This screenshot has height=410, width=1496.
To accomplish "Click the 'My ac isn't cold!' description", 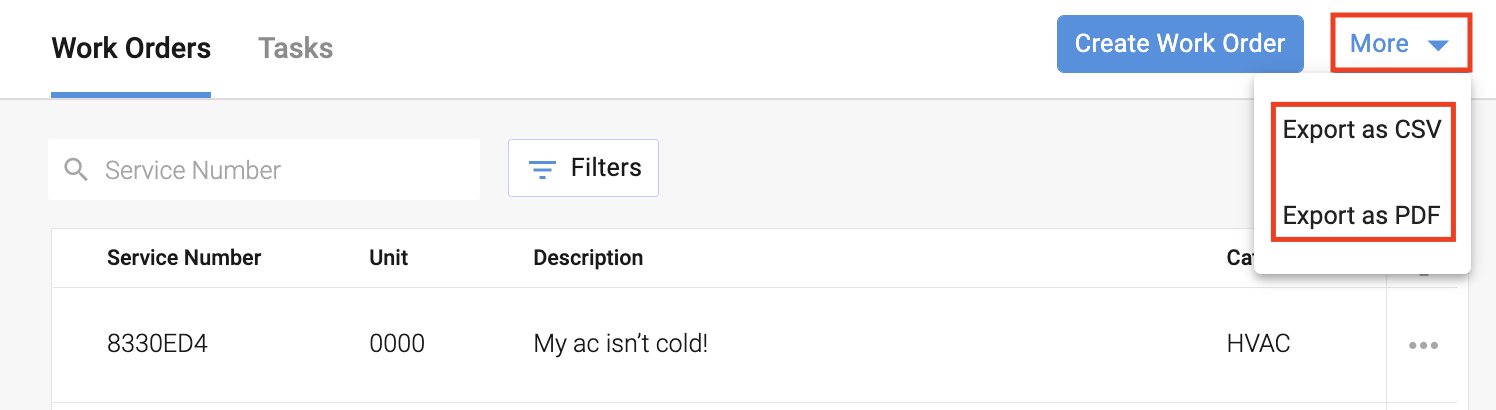I will click(x=621, y=344).
